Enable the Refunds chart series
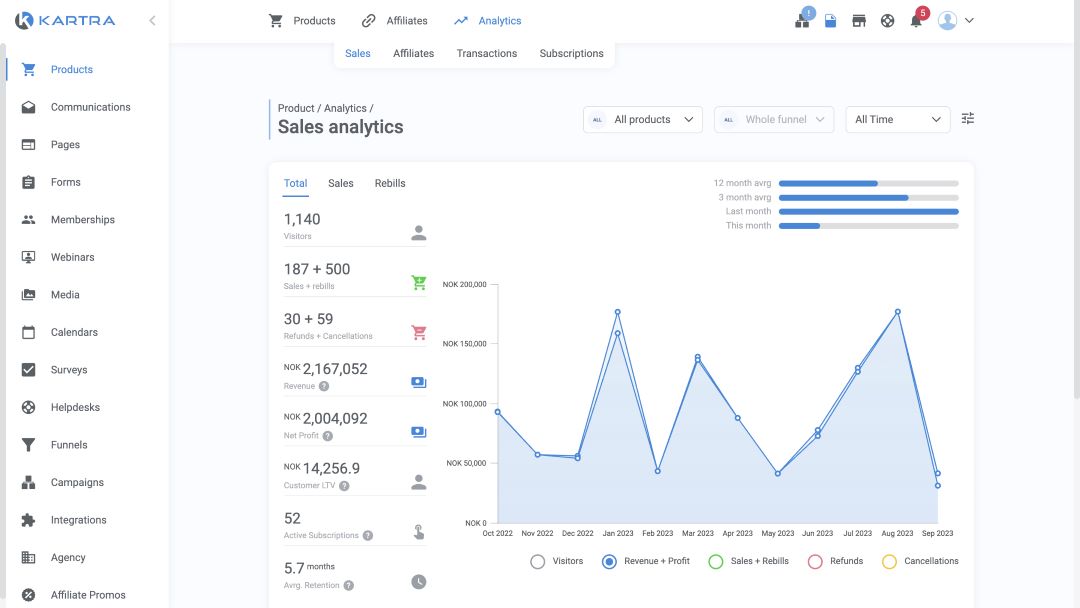The image size is (1080, 608). coord(815,561)
